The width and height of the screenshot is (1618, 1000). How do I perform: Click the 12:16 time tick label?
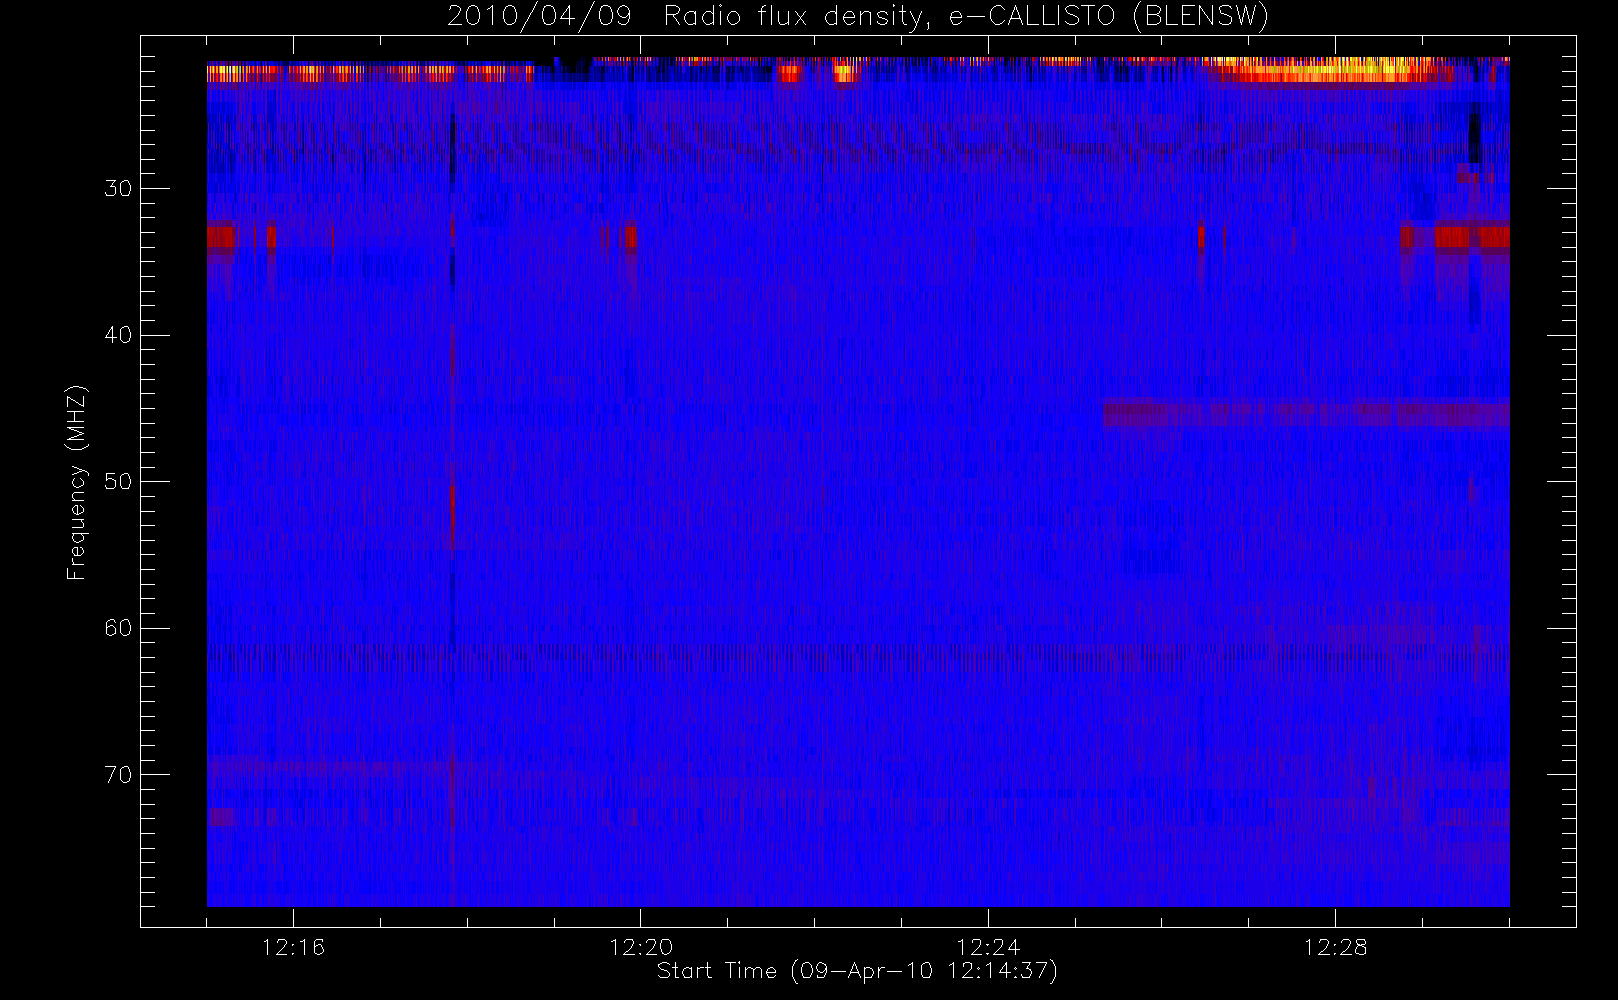[293, 947]
